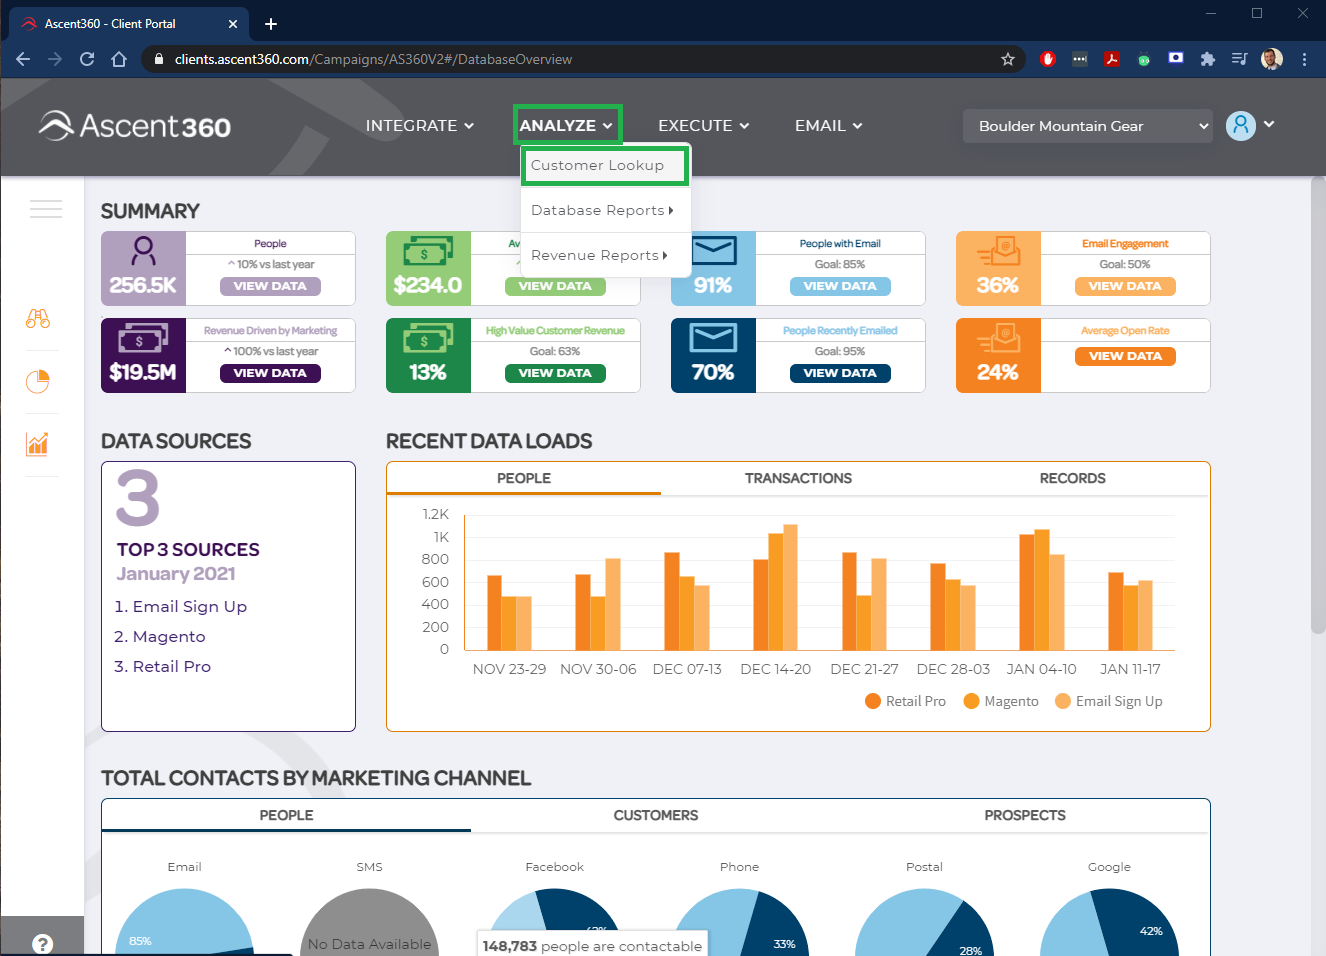Go back to the previous browser page

point(23,59)
